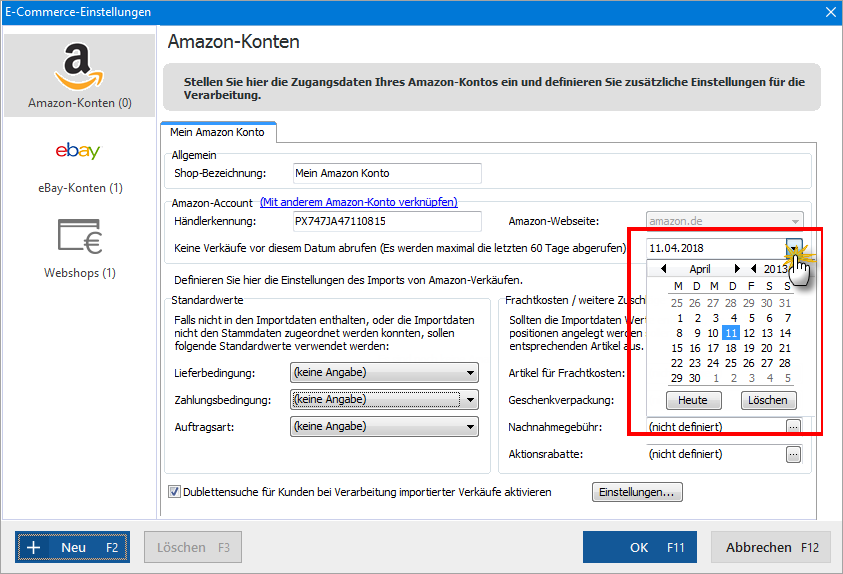This screenshot has height=574, width=843.
Task: Open Einstellungen... button
Action: [637, 492]
